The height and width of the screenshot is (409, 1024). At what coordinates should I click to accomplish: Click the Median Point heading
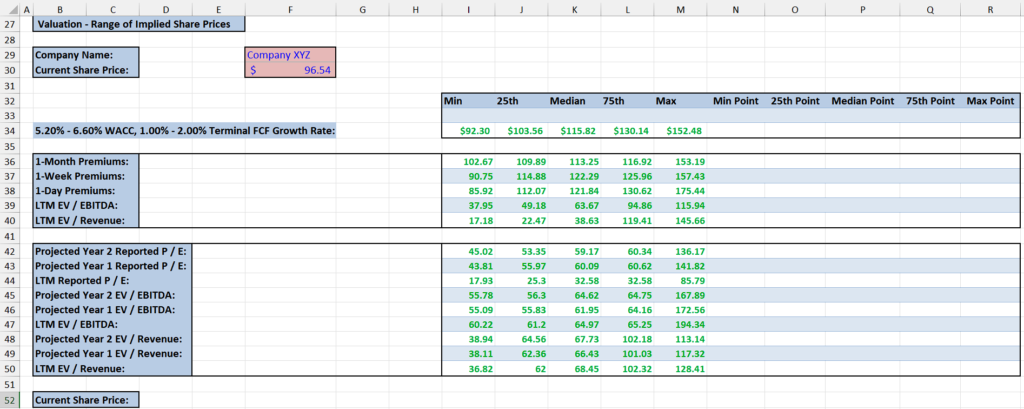coord(863,101)
